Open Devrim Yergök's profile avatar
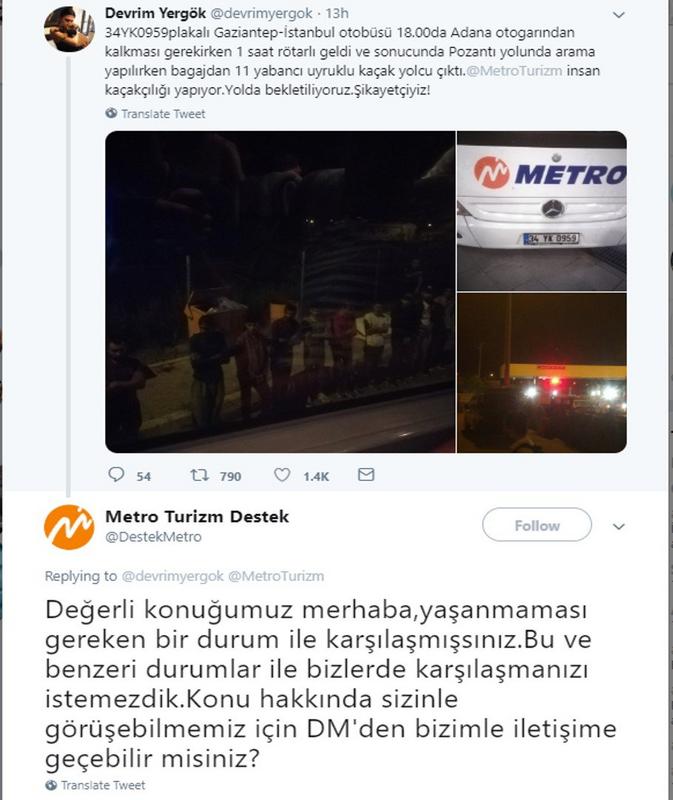Viewport: 673px width, 800px height. tap(69, 29)
